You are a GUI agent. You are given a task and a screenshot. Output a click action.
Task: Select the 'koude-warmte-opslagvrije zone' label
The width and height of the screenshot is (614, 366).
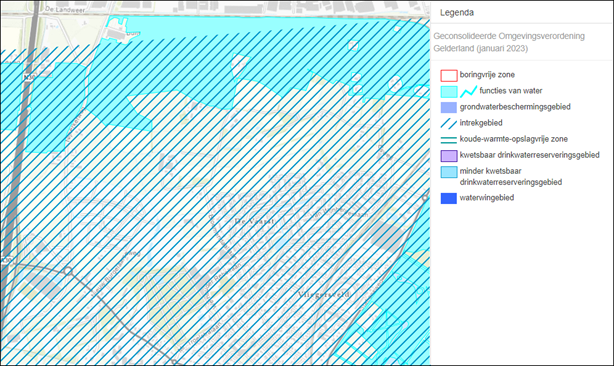pos(513,139)
